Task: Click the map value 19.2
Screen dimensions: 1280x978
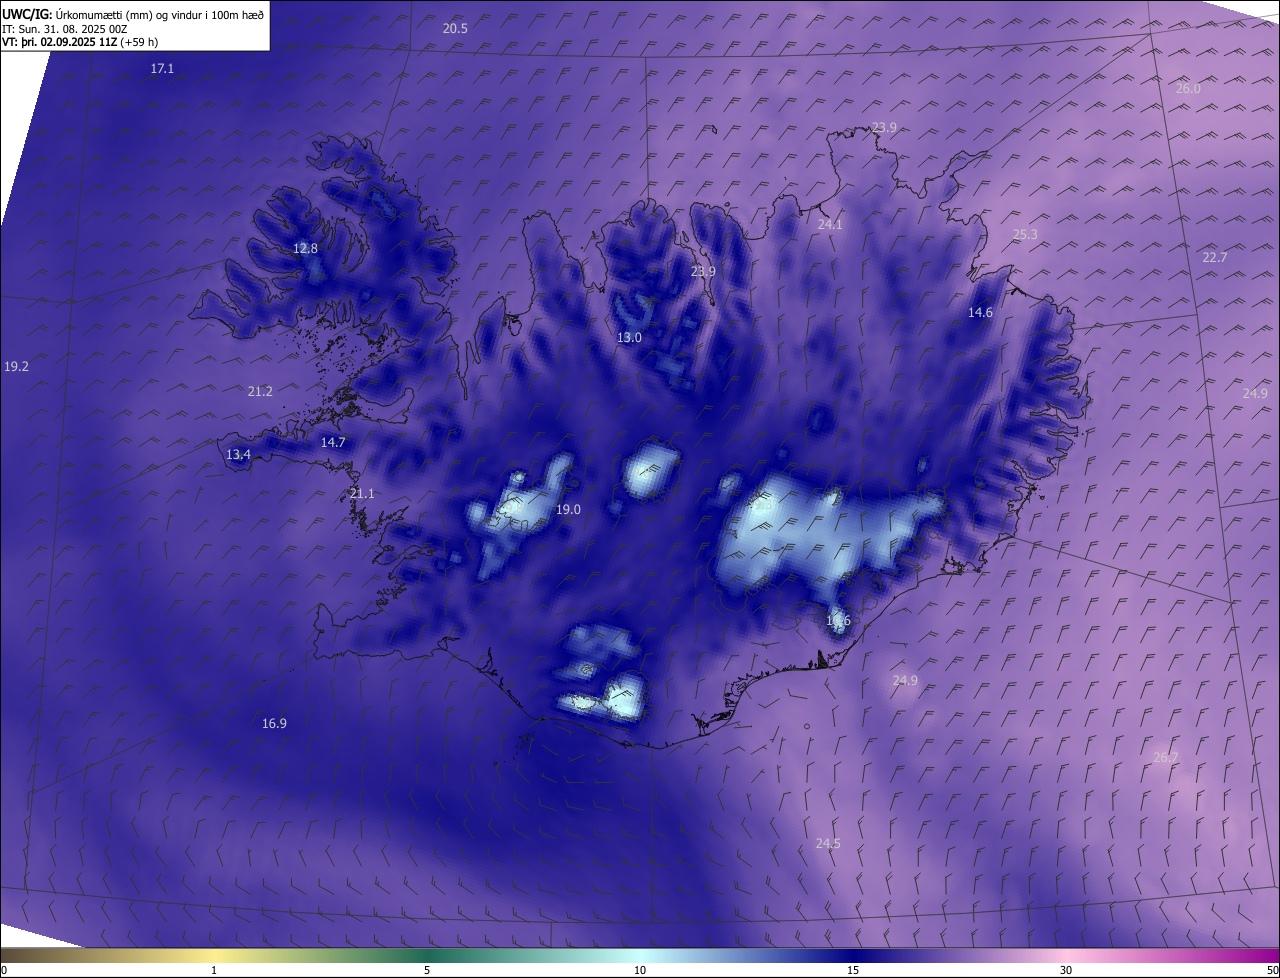Action: [16, 367]
